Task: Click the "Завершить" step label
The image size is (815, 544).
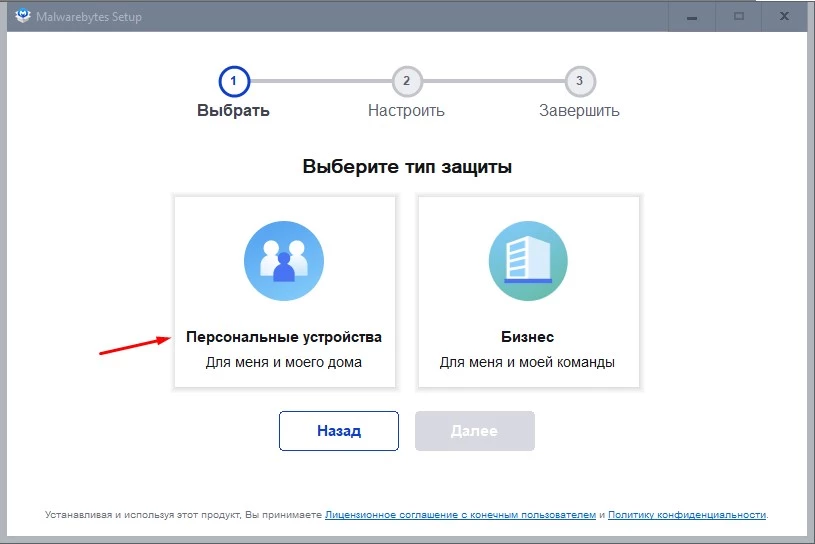Action: (x=579, y=111)
